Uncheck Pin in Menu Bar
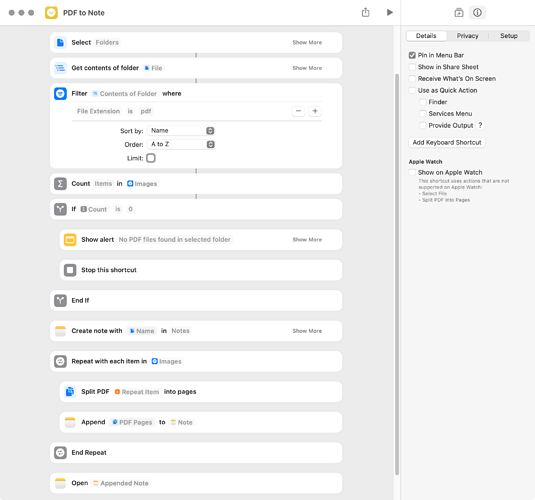This screenshot has width=535, height=500. pyautogui.click(x=412, y=55)
